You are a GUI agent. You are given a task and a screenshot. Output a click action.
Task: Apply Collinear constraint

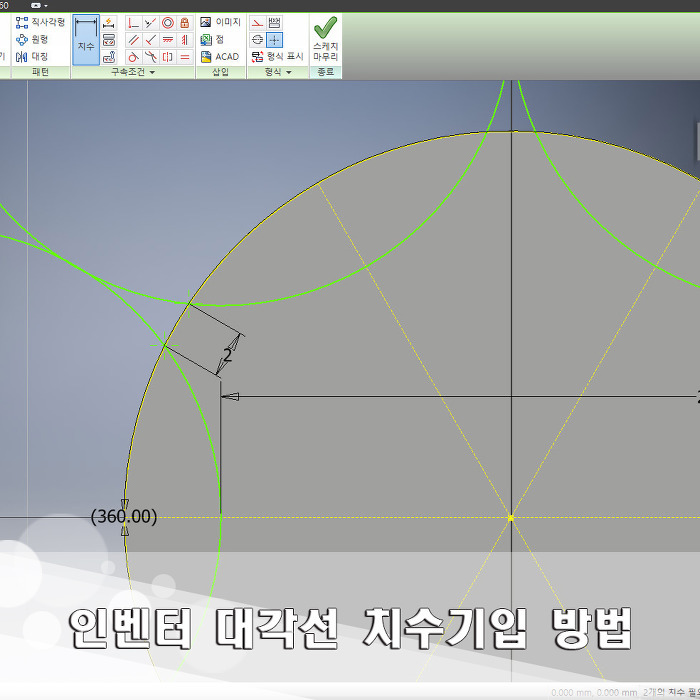click(150, 23)
